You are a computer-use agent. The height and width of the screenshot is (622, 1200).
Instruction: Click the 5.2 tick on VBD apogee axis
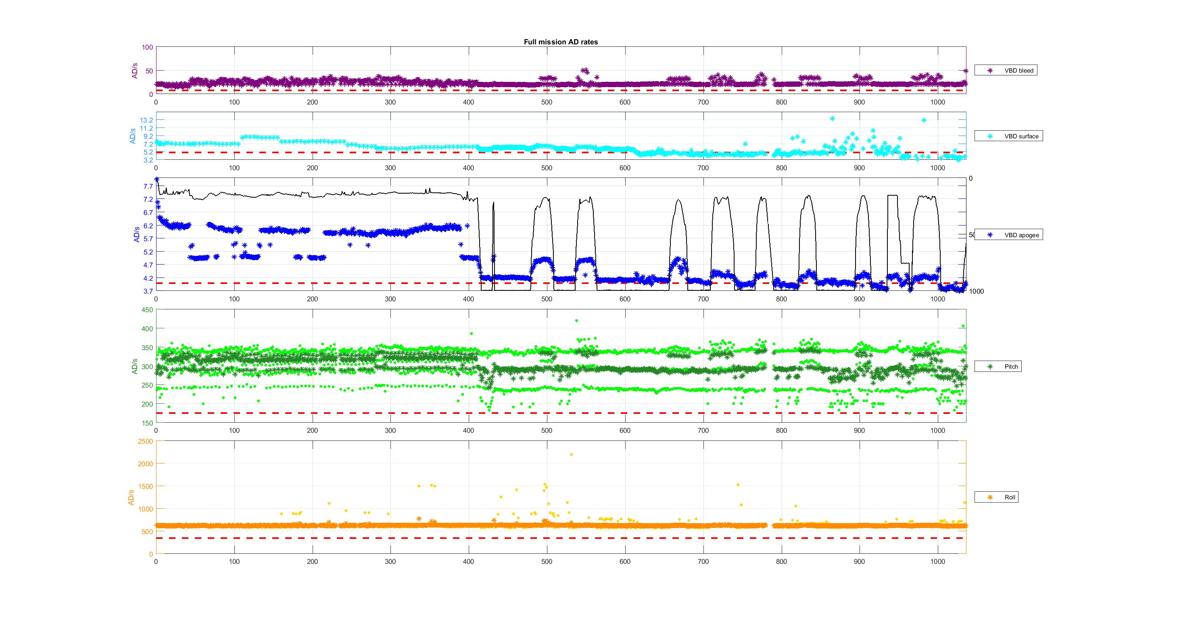[x=148, y=252]
